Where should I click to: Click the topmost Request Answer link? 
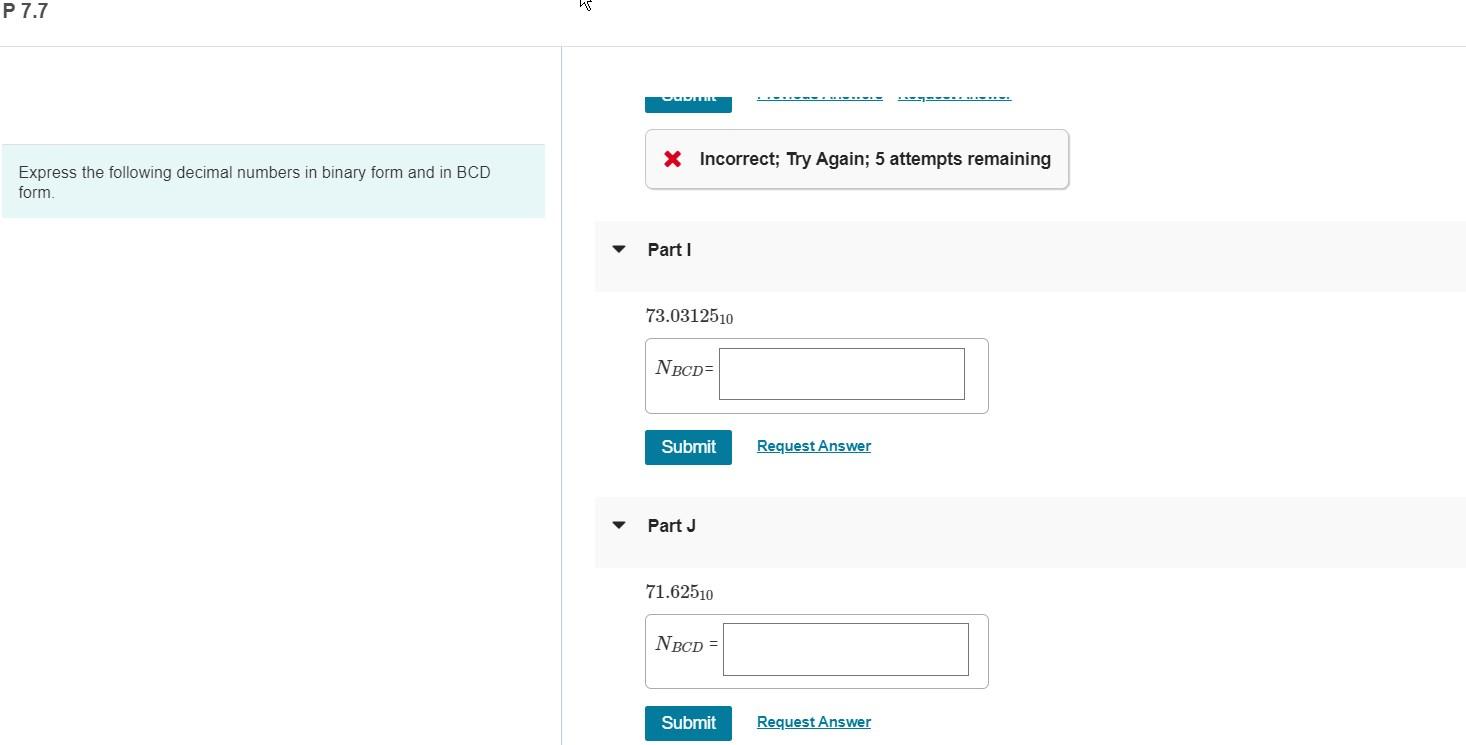click(x=953, y=94)
